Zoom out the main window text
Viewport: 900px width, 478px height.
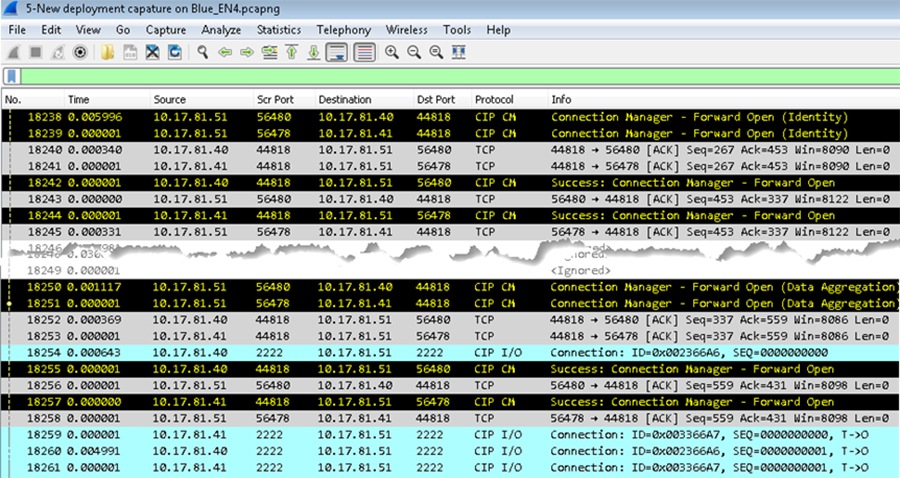coord(414,53)
